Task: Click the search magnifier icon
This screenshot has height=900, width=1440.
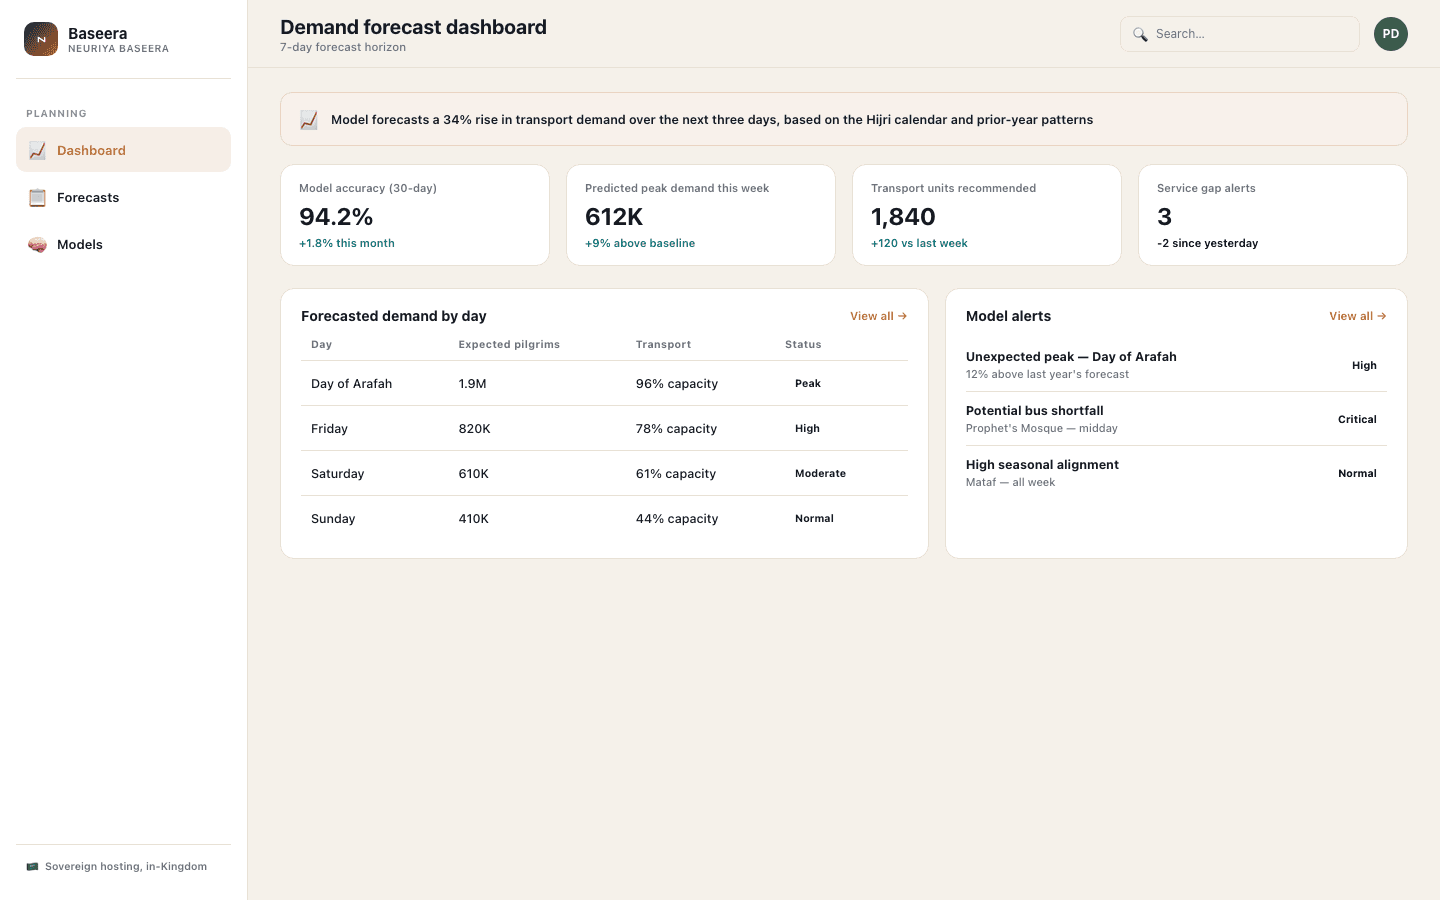Action: tap(1140, 34)
